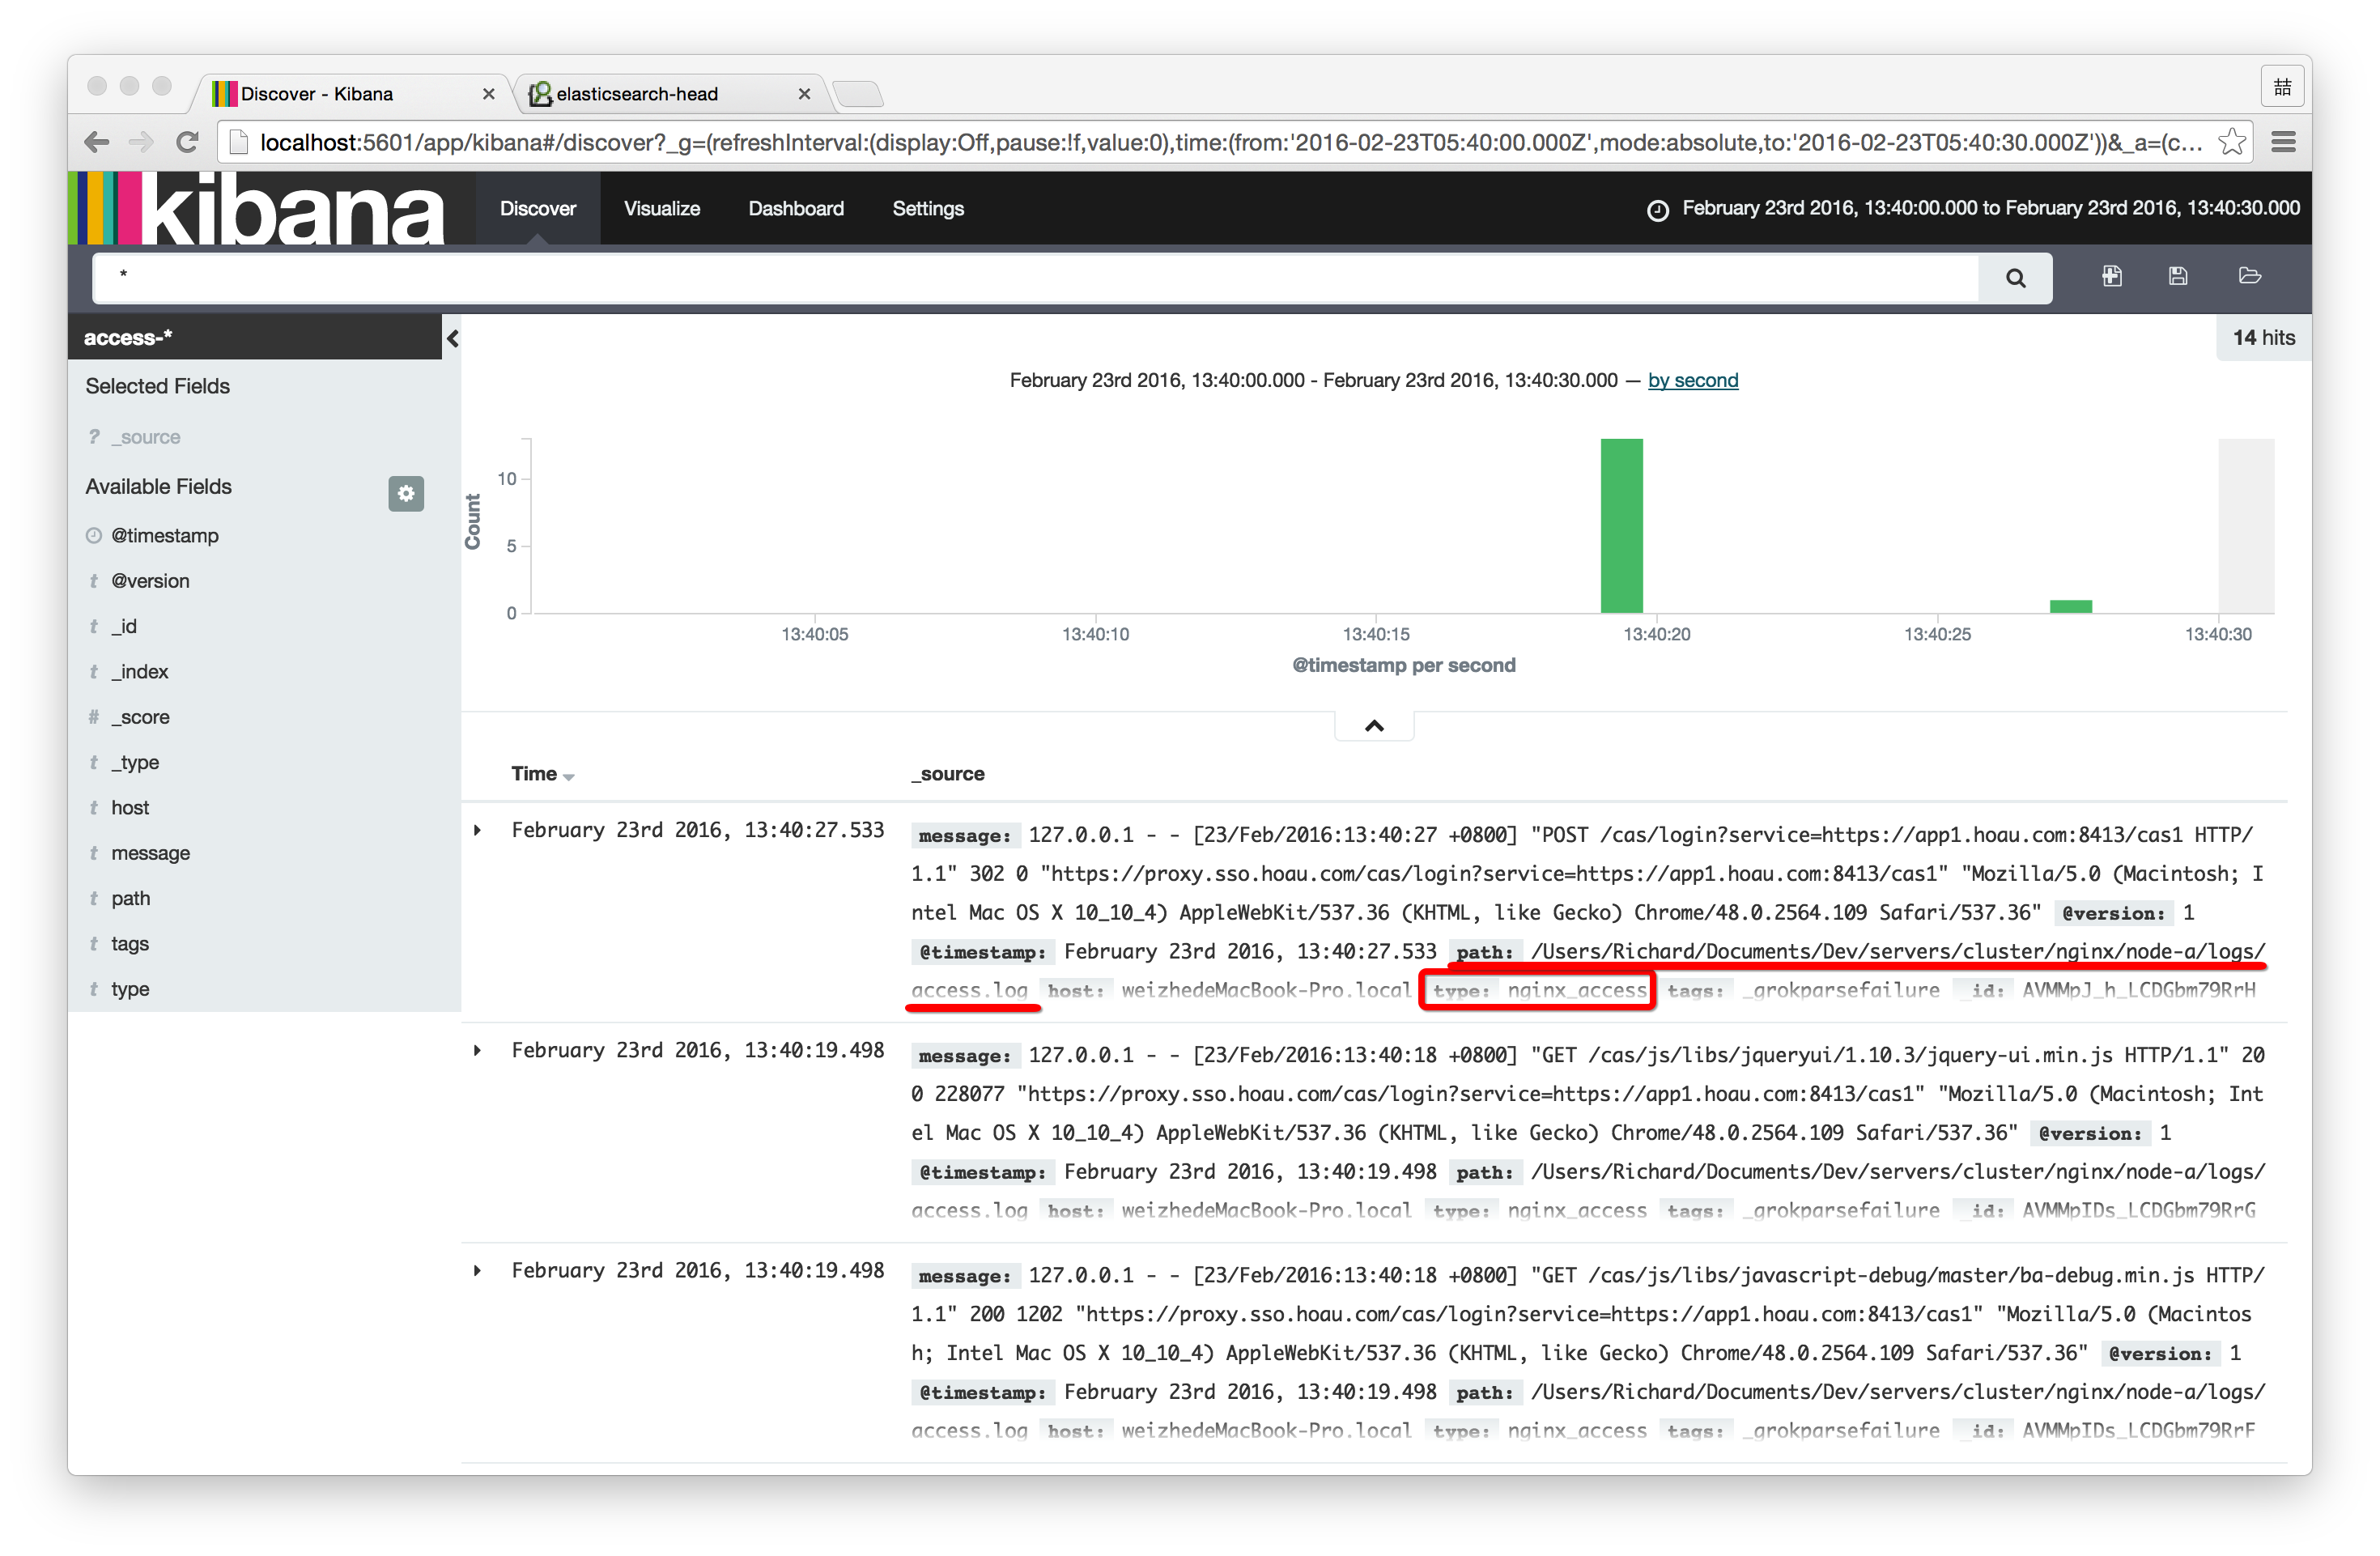Select the @timestamp available field
Screen dimensions: 2380x1556
pyautogui.click(x=165, y=535)
